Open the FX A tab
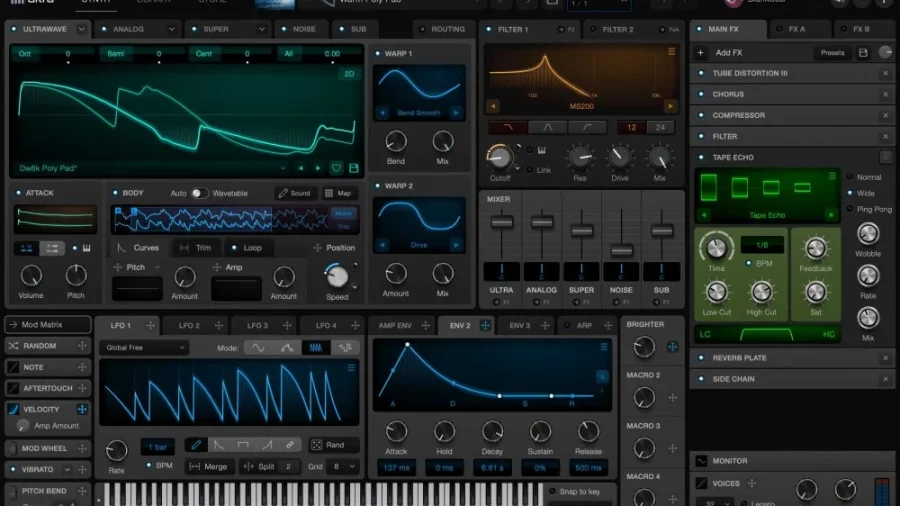This screenshot has height=506, width=900. [x=797, y=29]
